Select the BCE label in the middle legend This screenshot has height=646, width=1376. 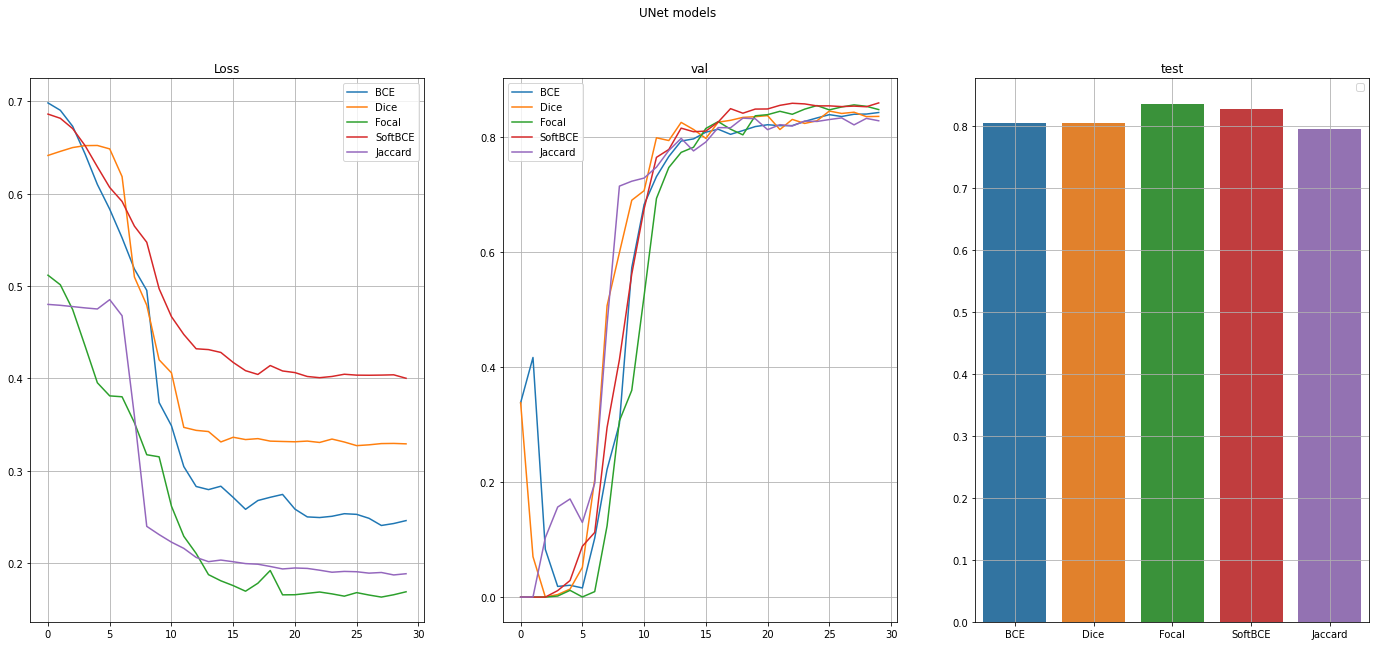coord(549,91)
